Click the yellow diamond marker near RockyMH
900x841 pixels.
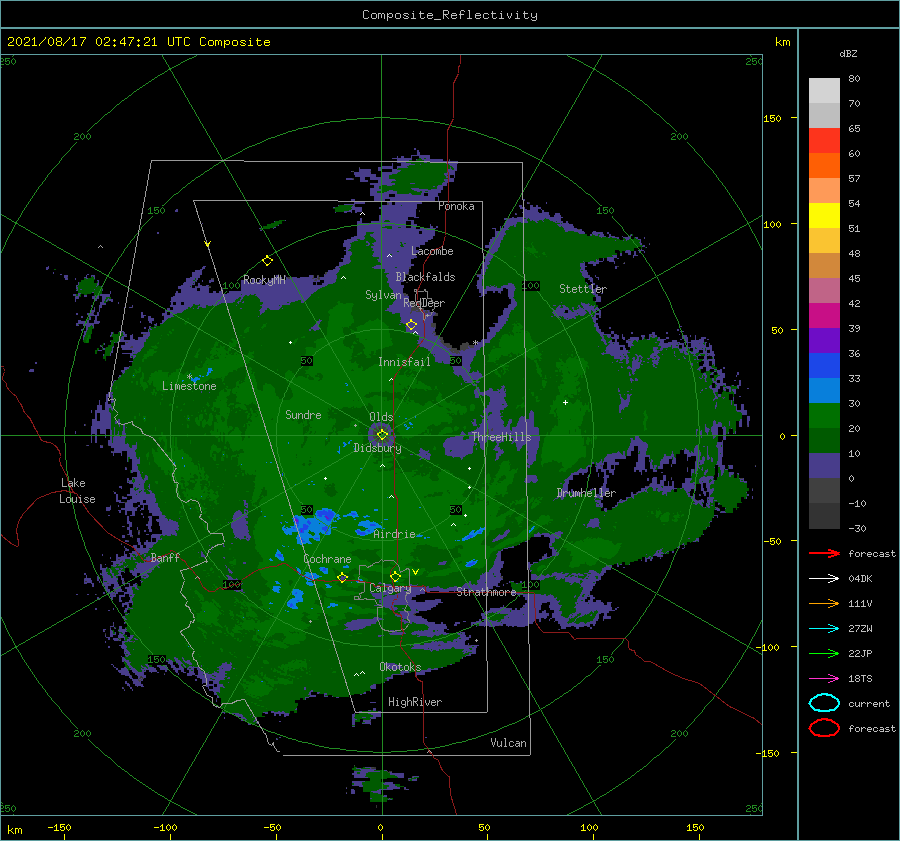[267, 261]
